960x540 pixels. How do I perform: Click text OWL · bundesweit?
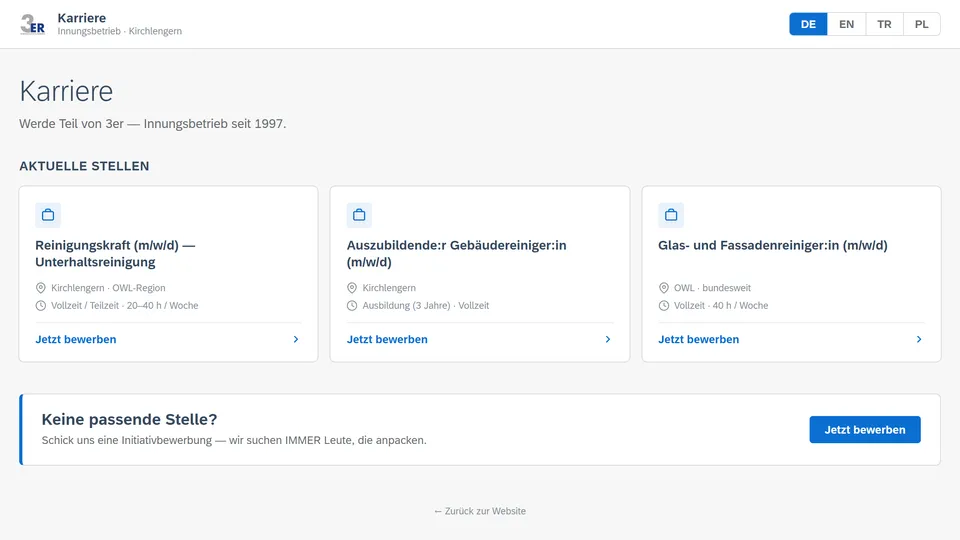[x=712, y=288]
